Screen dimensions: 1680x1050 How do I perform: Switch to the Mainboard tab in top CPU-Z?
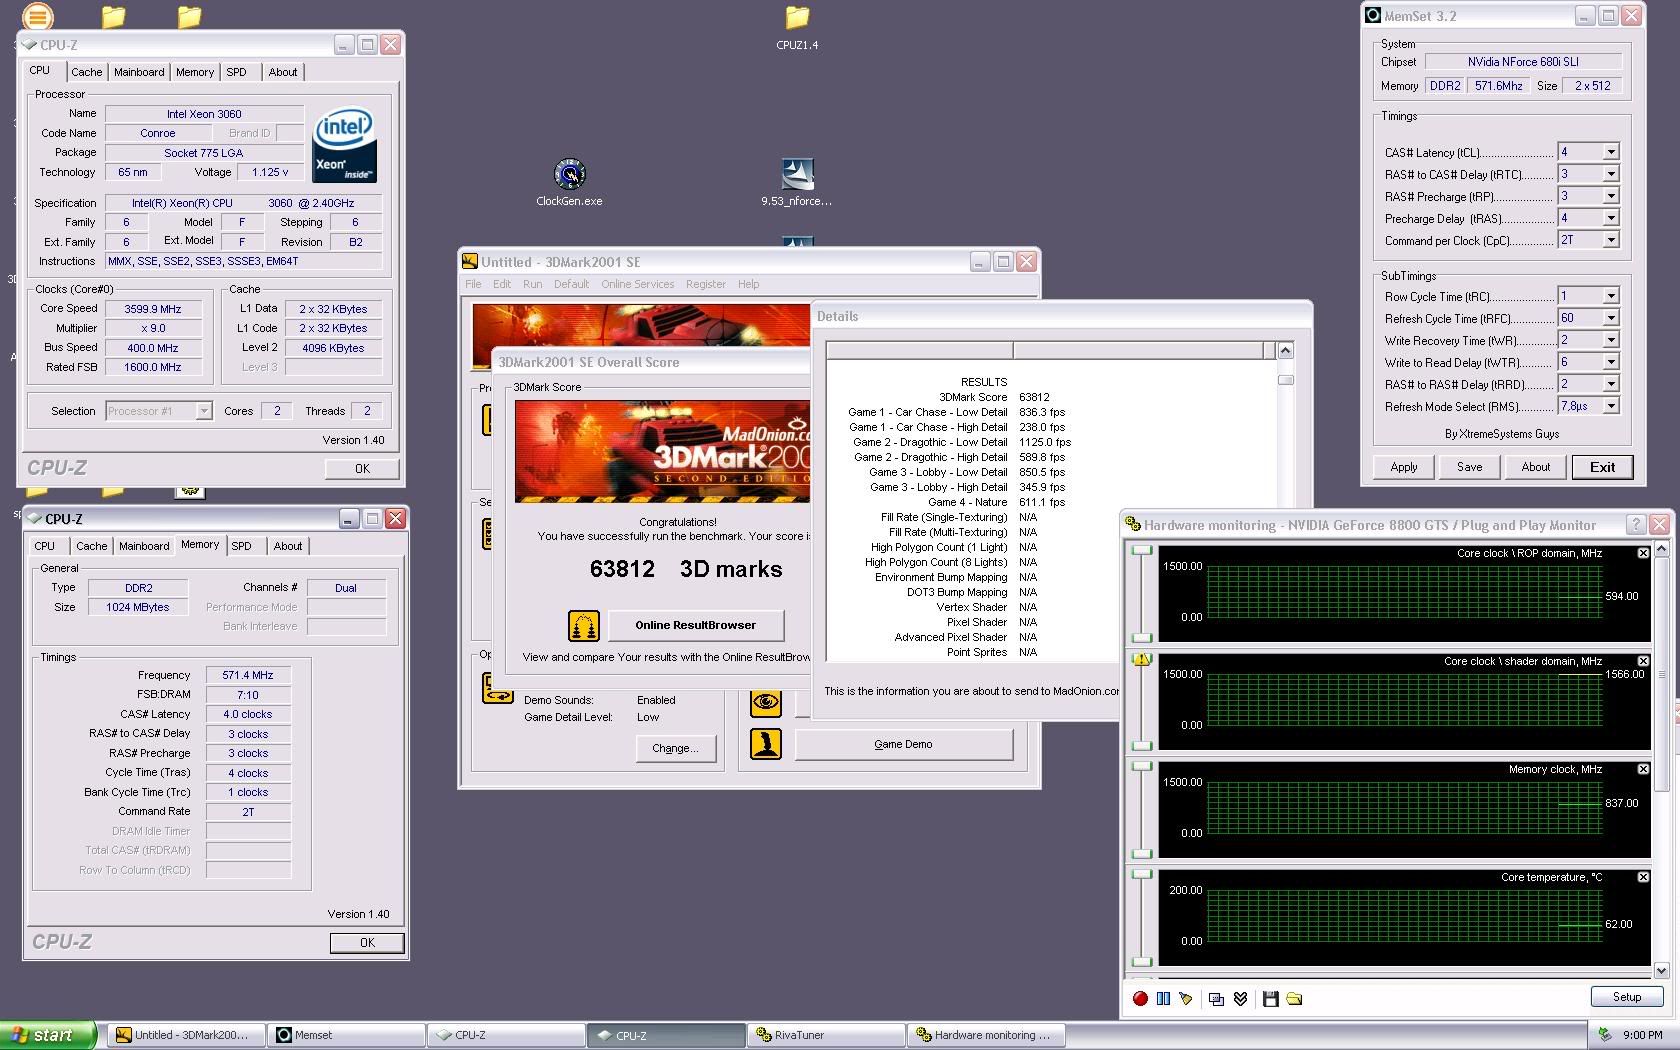coord(139,72)
